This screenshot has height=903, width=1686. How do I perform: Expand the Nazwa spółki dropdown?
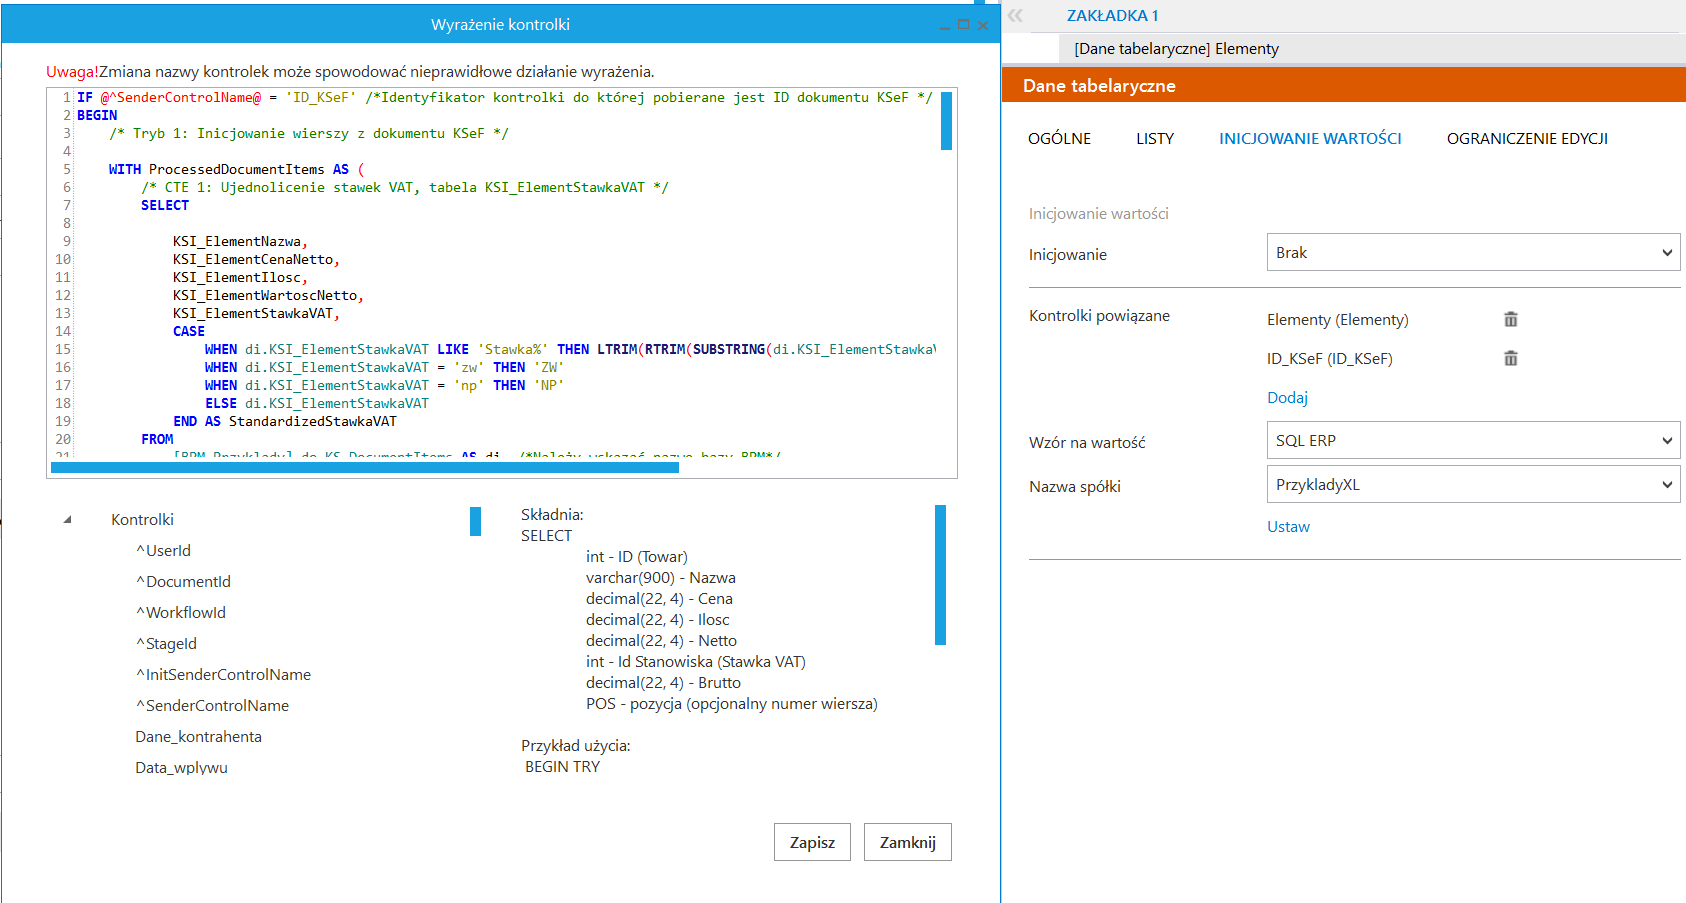(1472, 485)
